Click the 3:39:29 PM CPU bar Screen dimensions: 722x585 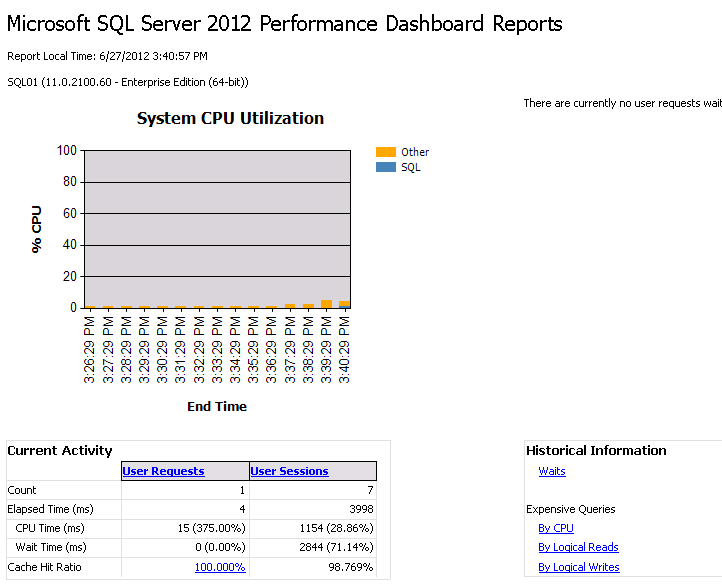(326, 304)
